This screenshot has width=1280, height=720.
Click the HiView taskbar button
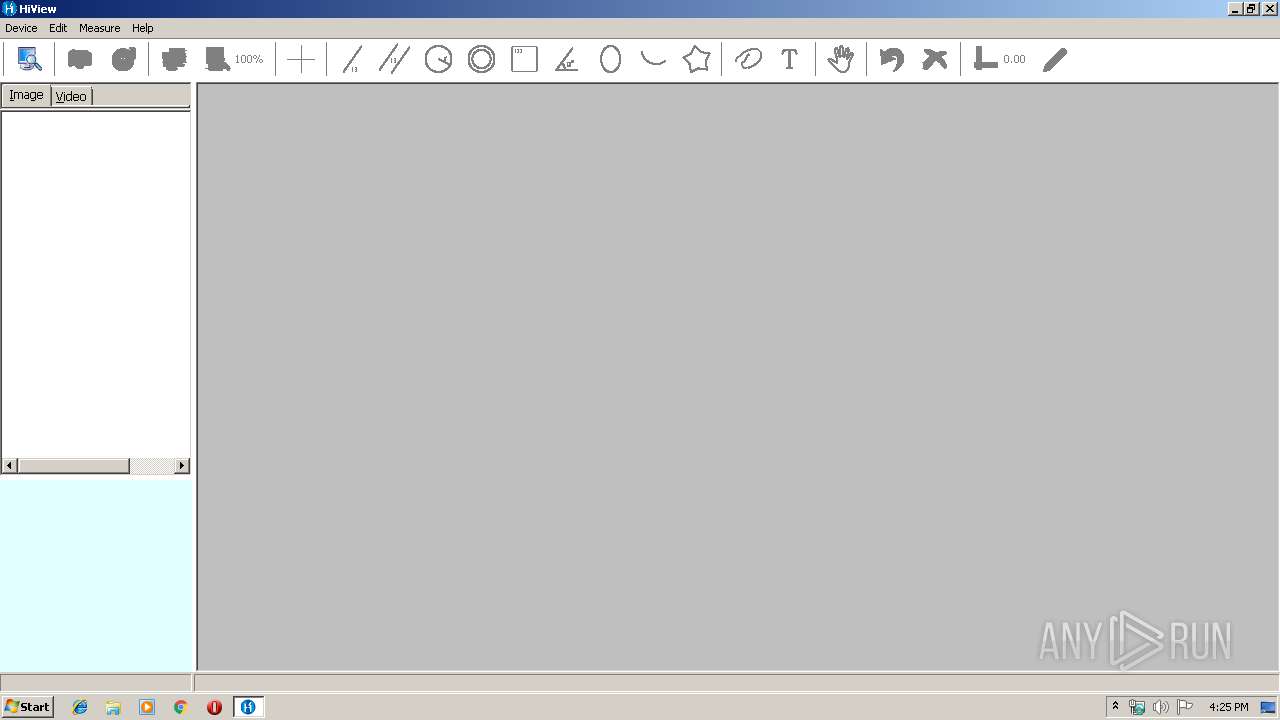coord(248,707)
